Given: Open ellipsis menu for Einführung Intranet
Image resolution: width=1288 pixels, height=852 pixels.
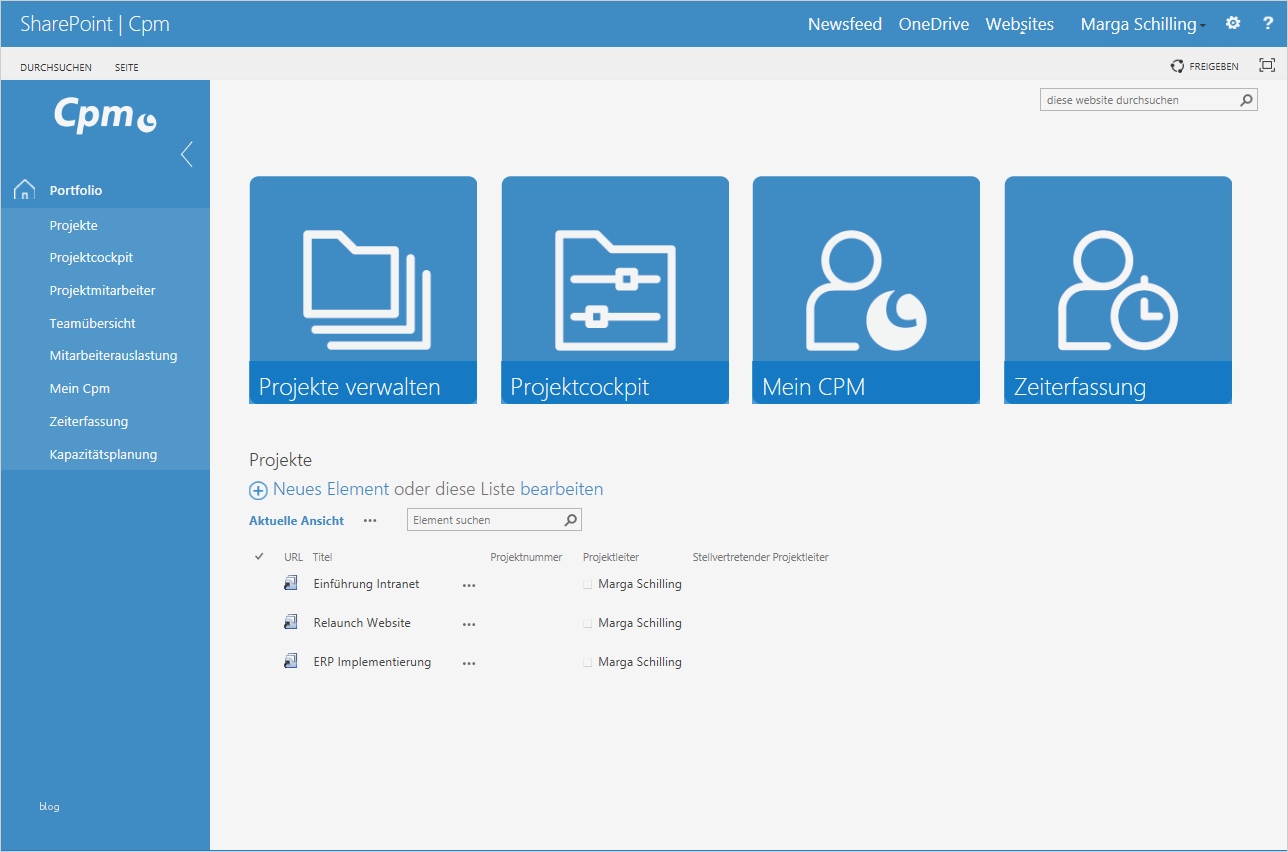Looking at the screenshot, I should coord(469,586).
